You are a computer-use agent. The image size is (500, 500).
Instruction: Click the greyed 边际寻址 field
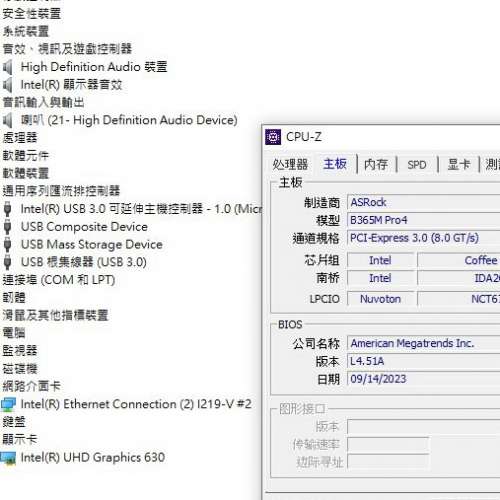click(x=388, y=462)
